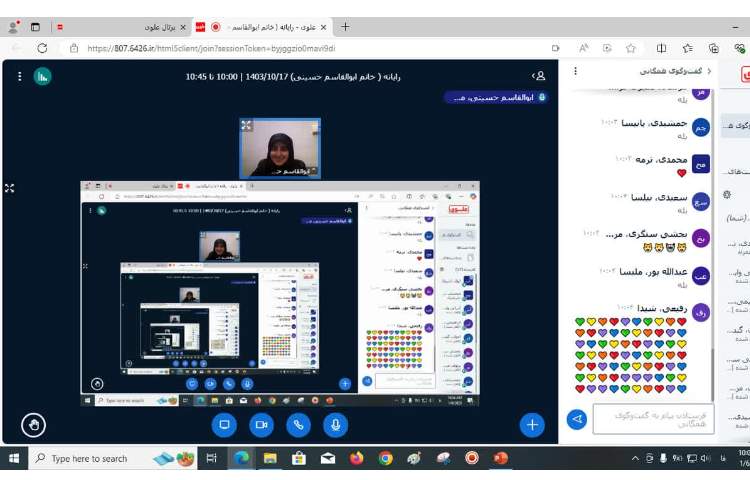Click the phone audio button
This screenshot has width=750, height=480.
coord(298,424)
